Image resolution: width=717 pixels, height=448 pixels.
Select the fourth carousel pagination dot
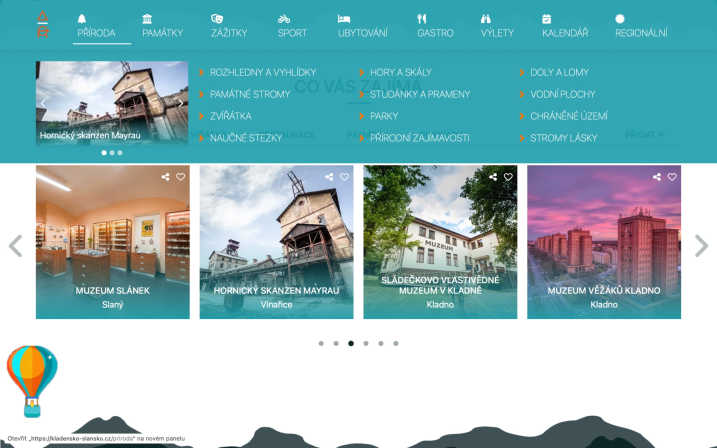366,343
